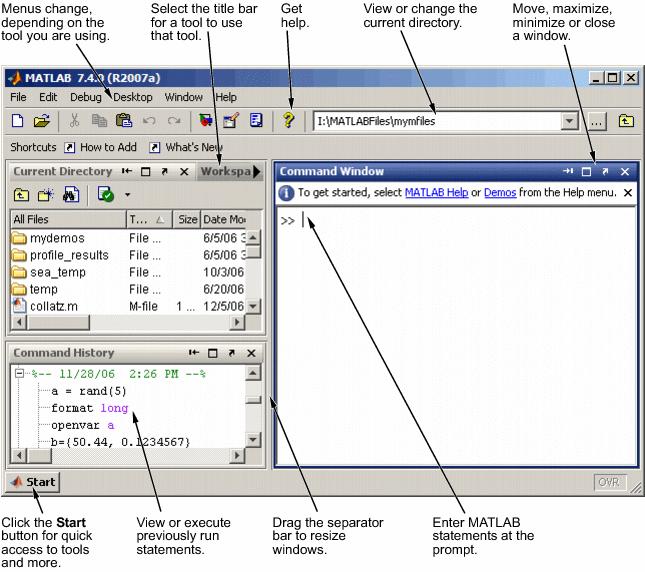645x572 pixels.
Task: Open the directory reports icon with green check
Action: coord(106,194)
